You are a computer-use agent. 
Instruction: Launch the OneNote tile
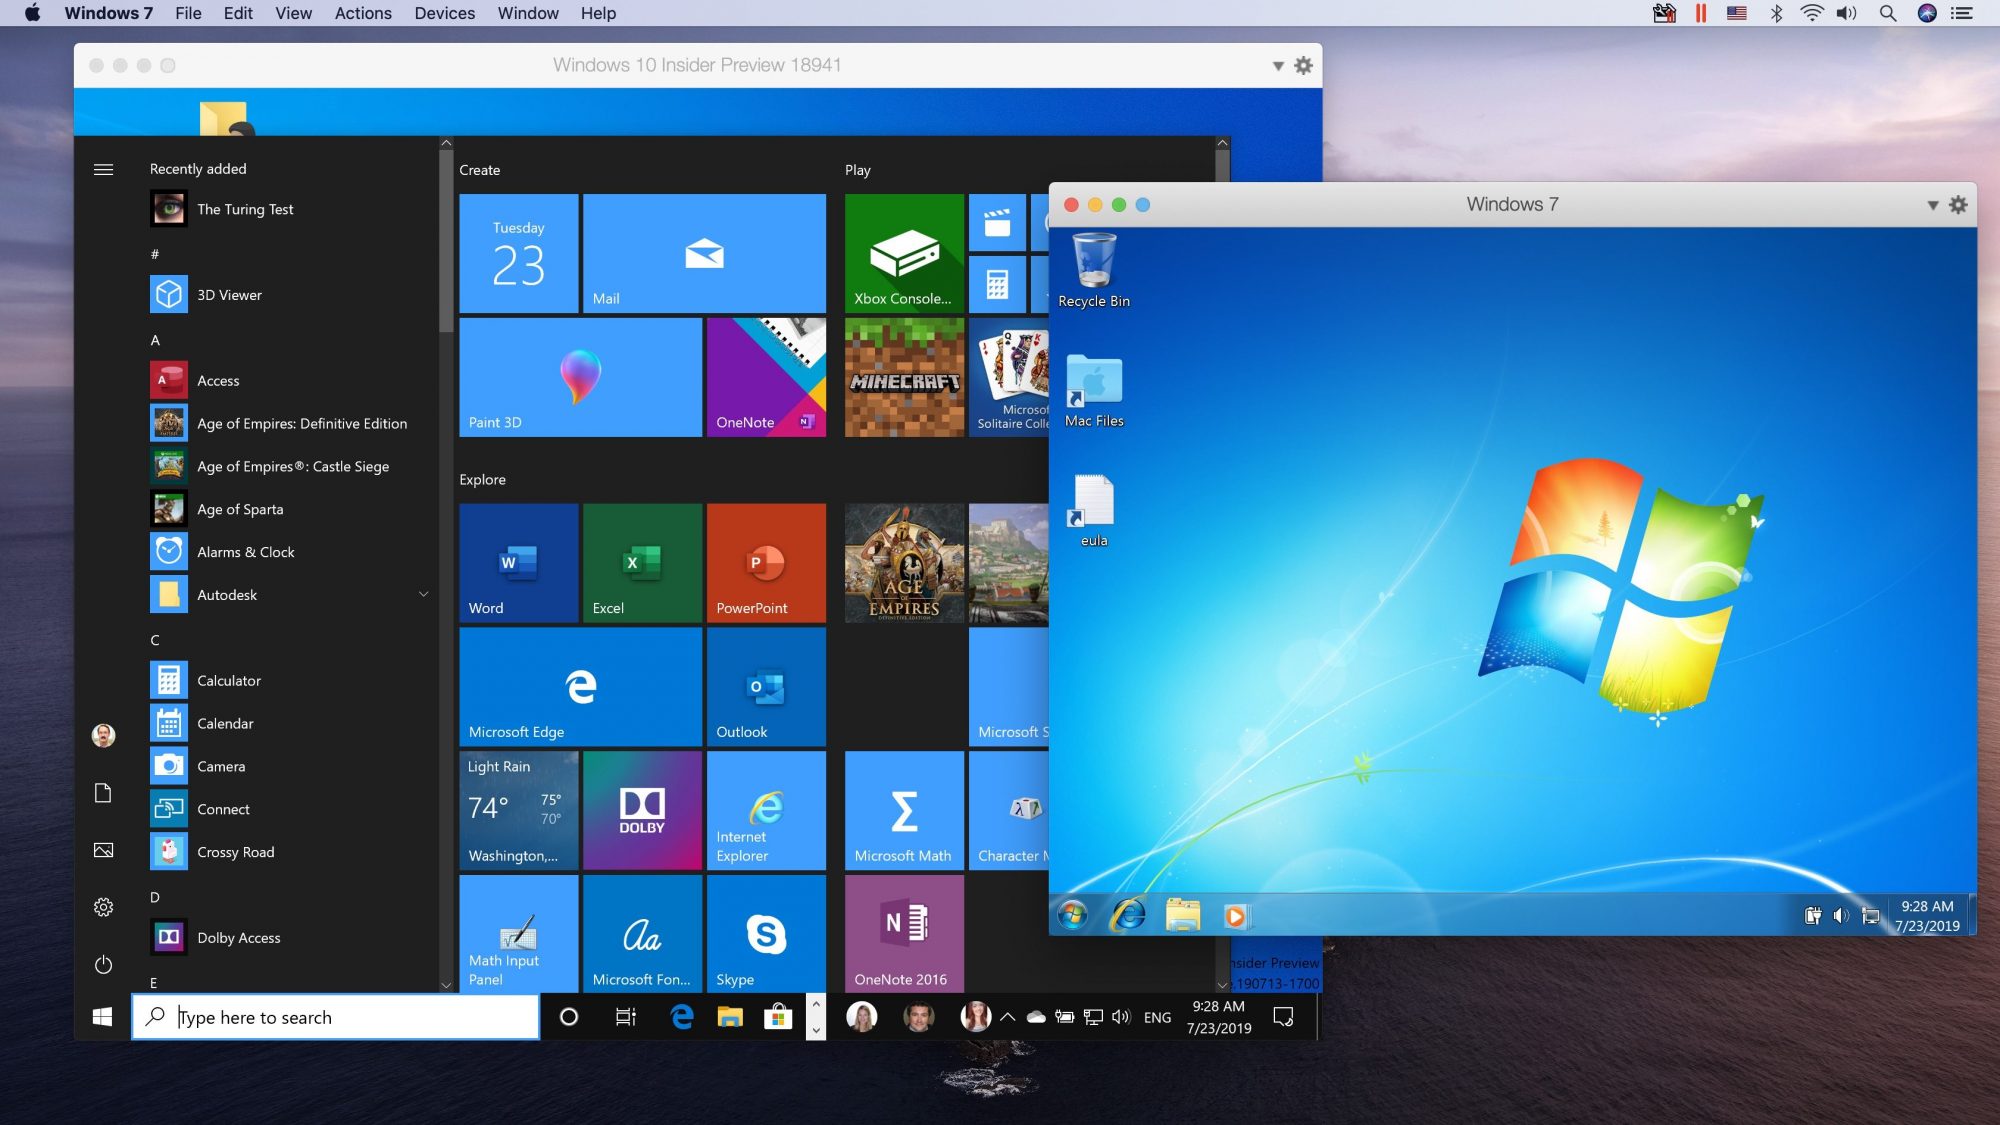766,377
